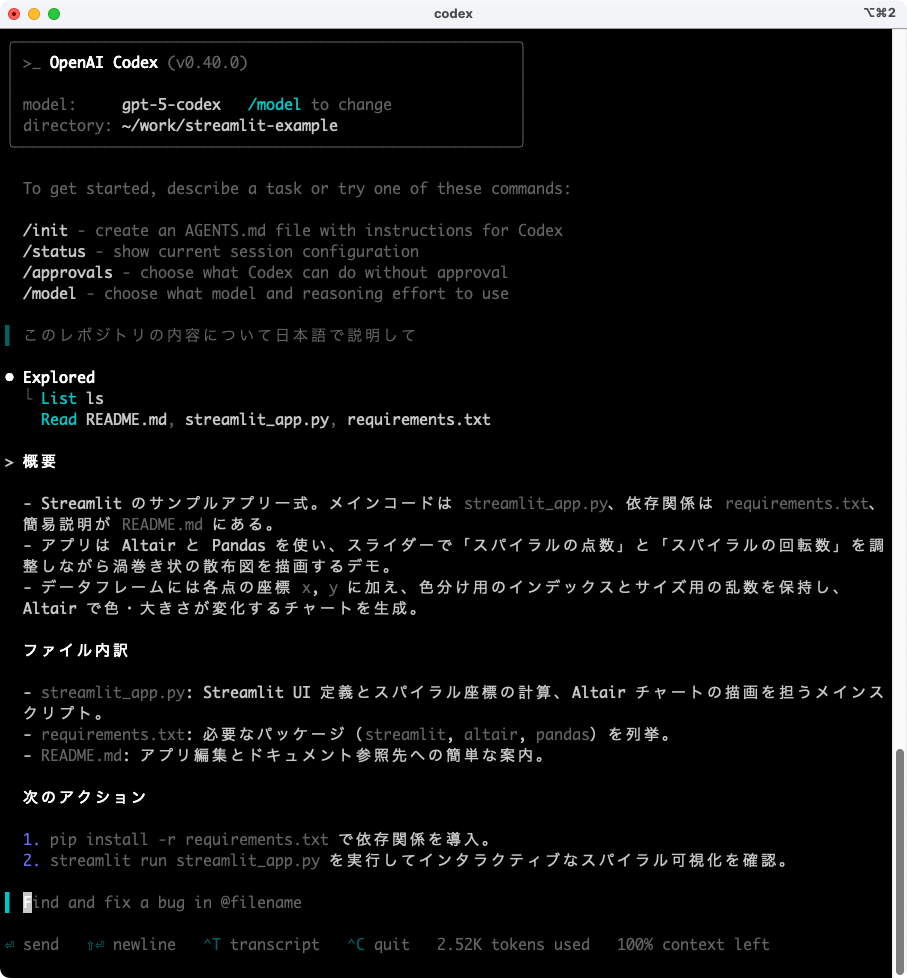Click the 'send' hint in the footer
Image resolution: width=907 pixels, height=978 pixels.
[32, 944]
